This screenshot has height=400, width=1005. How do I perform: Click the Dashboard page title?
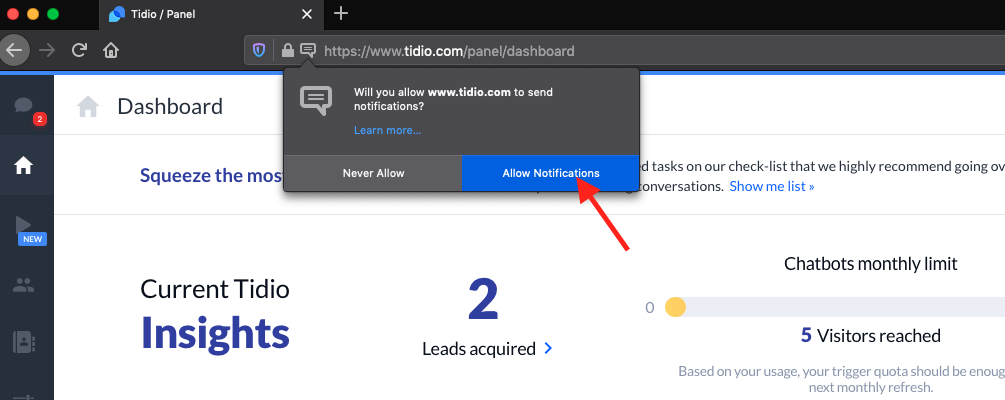[x=170, y=106]
